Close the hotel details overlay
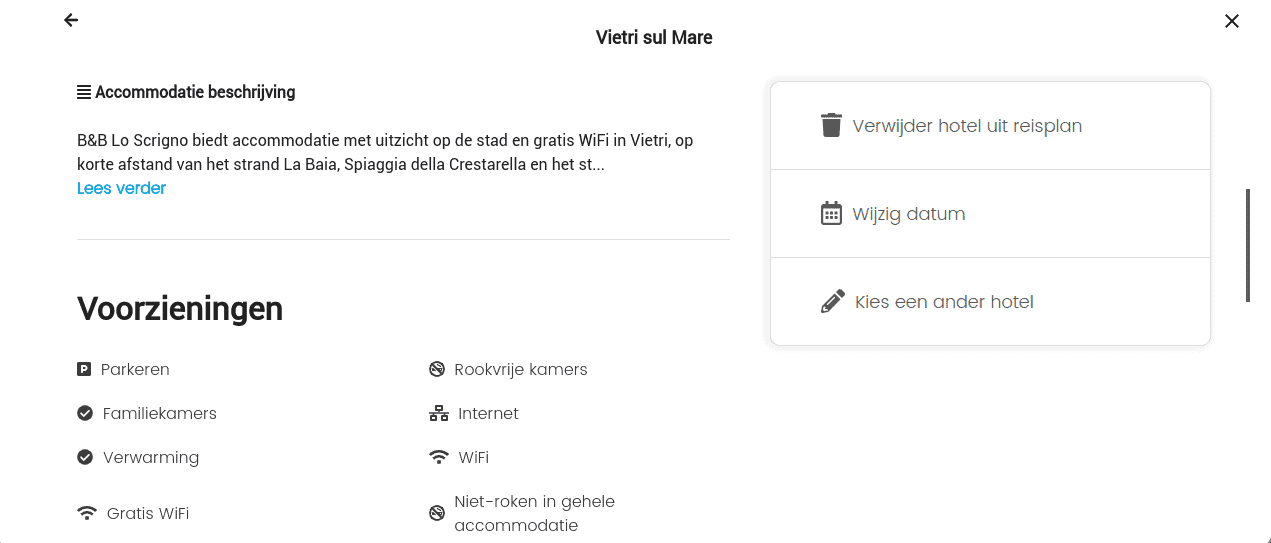The image size is (1271, 543). pos(1232,21)
